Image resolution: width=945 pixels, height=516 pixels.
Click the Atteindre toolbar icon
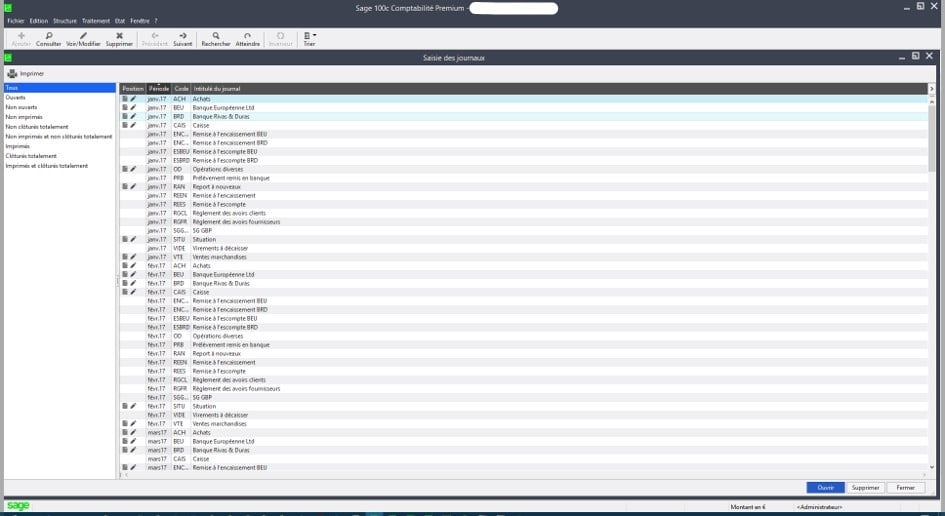click(247, 36)
